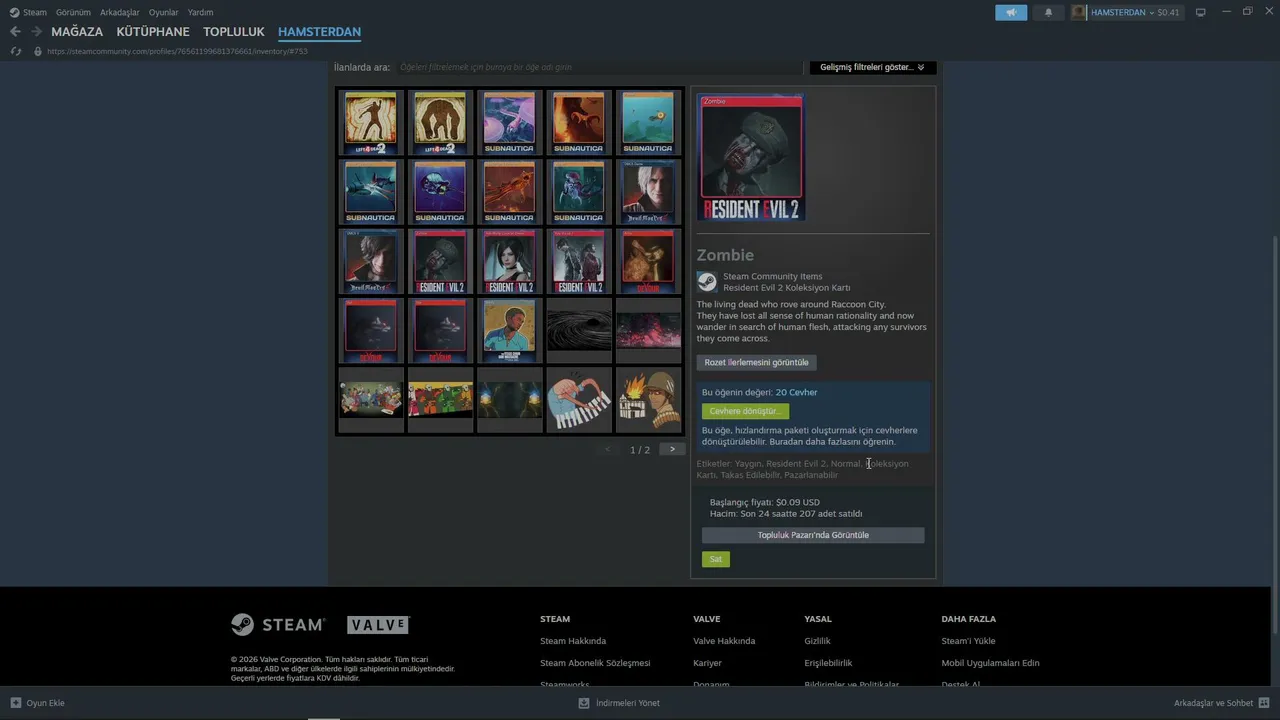The image size is (1280, 720).
Task: Switch to the TOPLULUK tab
Action: click(234, 32)
